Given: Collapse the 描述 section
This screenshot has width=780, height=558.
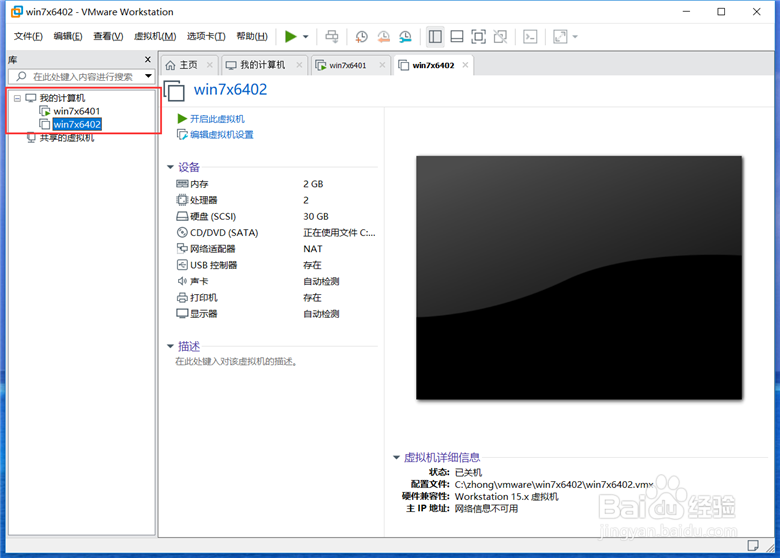Looking at the screenshot, I should coord(170,346).
